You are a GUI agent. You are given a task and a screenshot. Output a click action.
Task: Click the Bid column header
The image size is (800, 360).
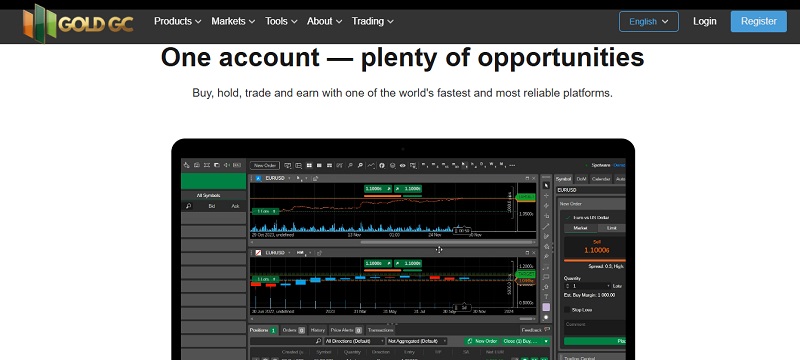[212, 206]
